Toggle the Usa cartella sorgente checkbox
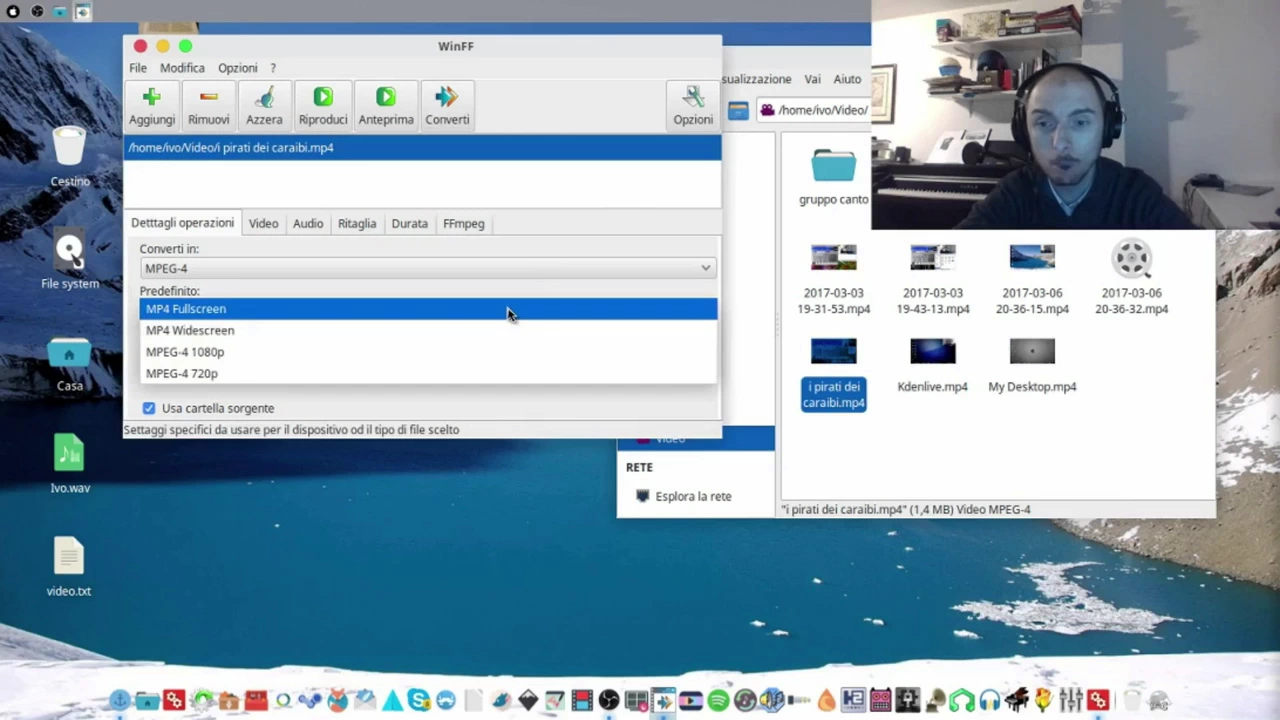Viewport: 1280px width, 720px height. click(x=149, y=408)
